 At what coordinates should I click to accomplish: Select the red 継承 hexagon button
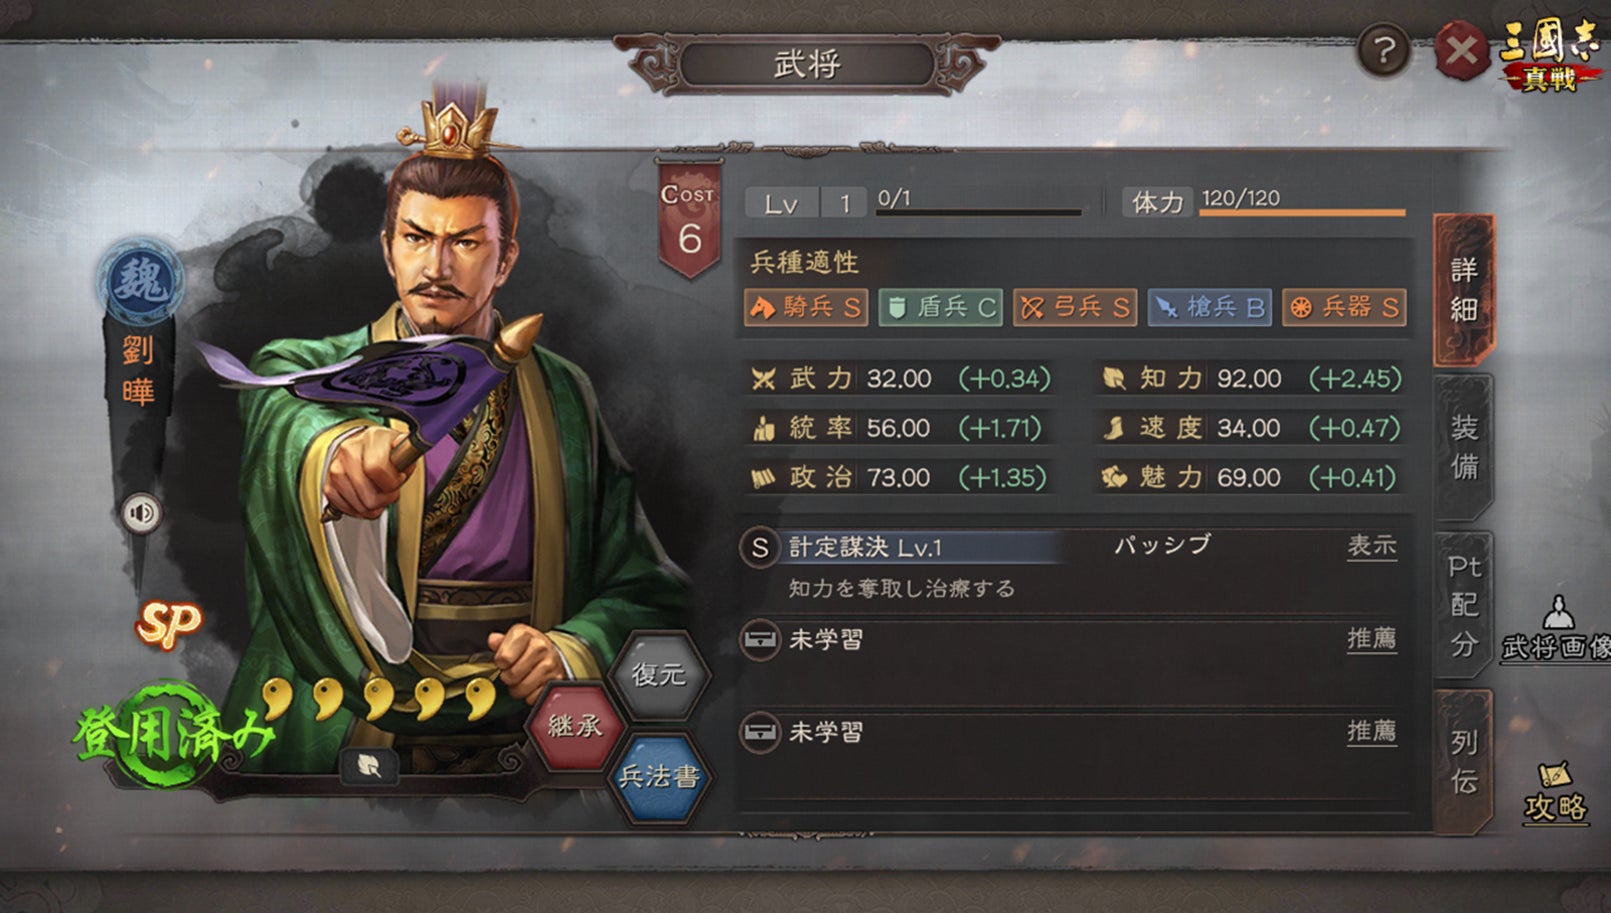(574, 726)
